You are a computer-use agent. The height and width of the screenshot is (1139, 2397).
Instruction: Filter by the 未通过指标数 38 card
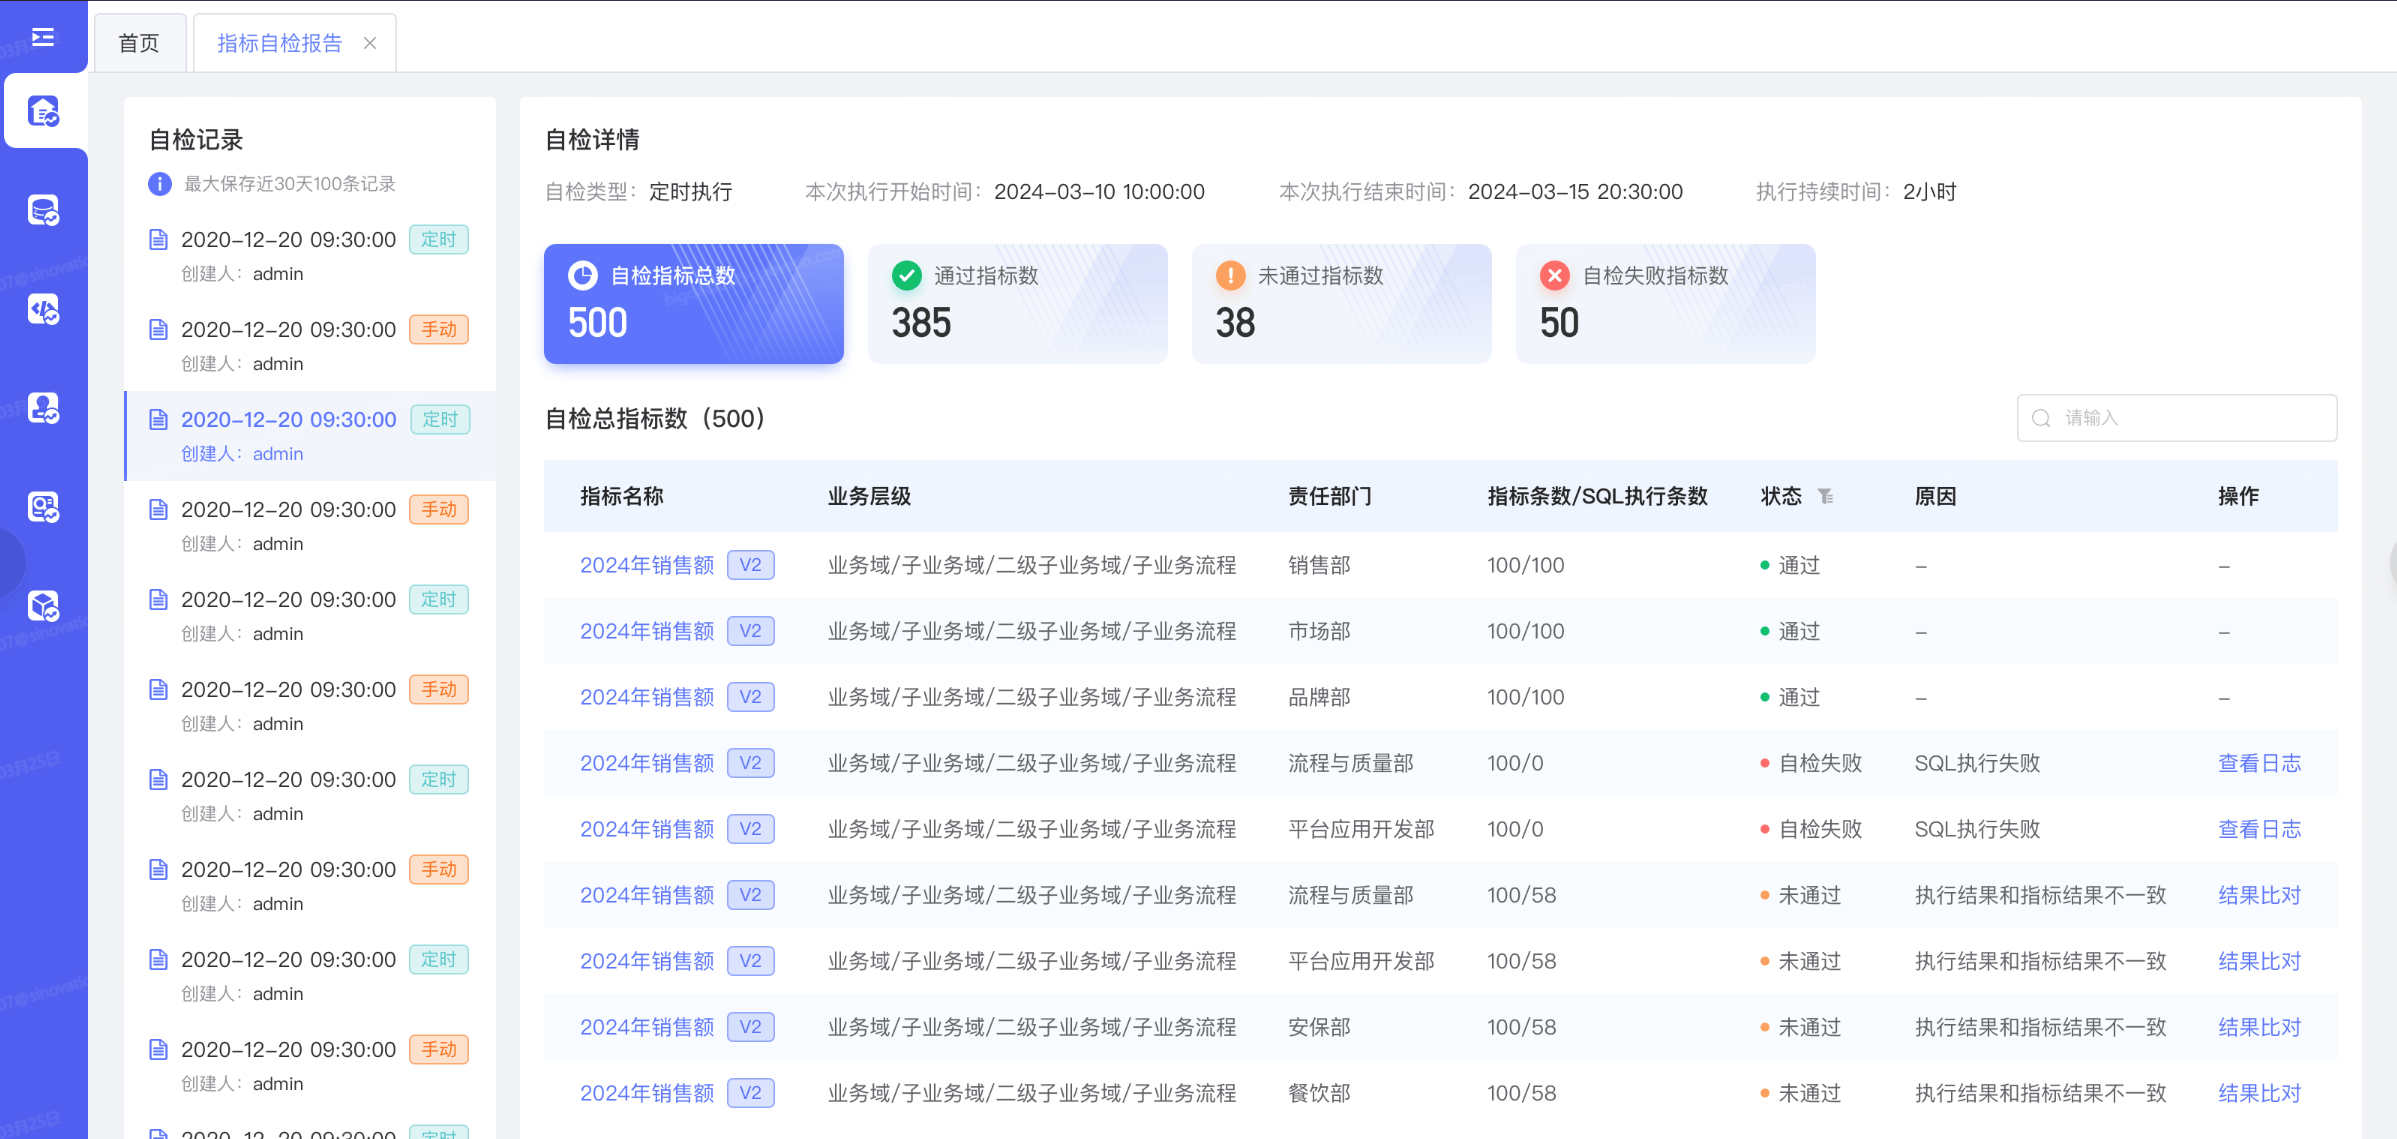[1342, 304]
